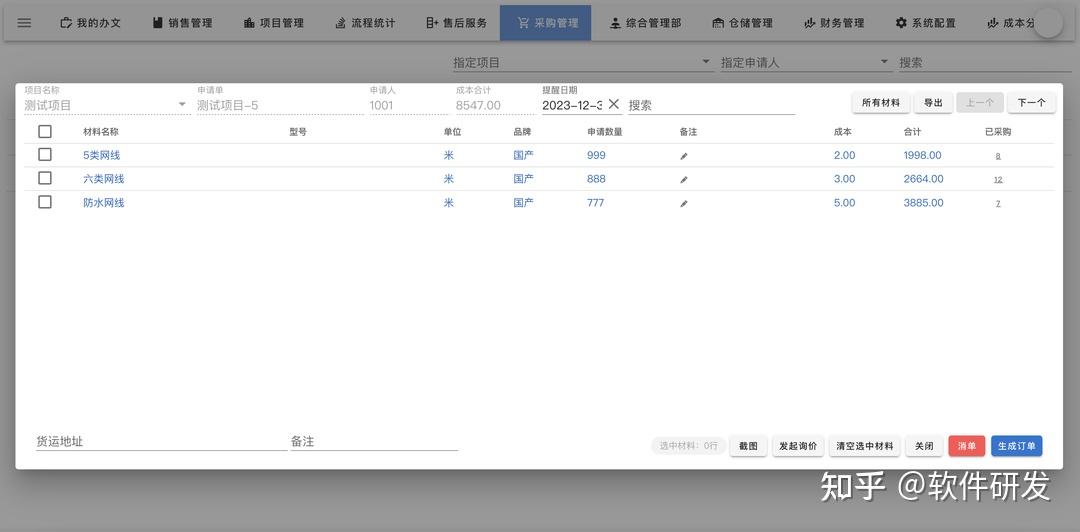Screen dimensions: 1080x532
Task: Click 申请数量 value 888
Action: pos(596,178)
